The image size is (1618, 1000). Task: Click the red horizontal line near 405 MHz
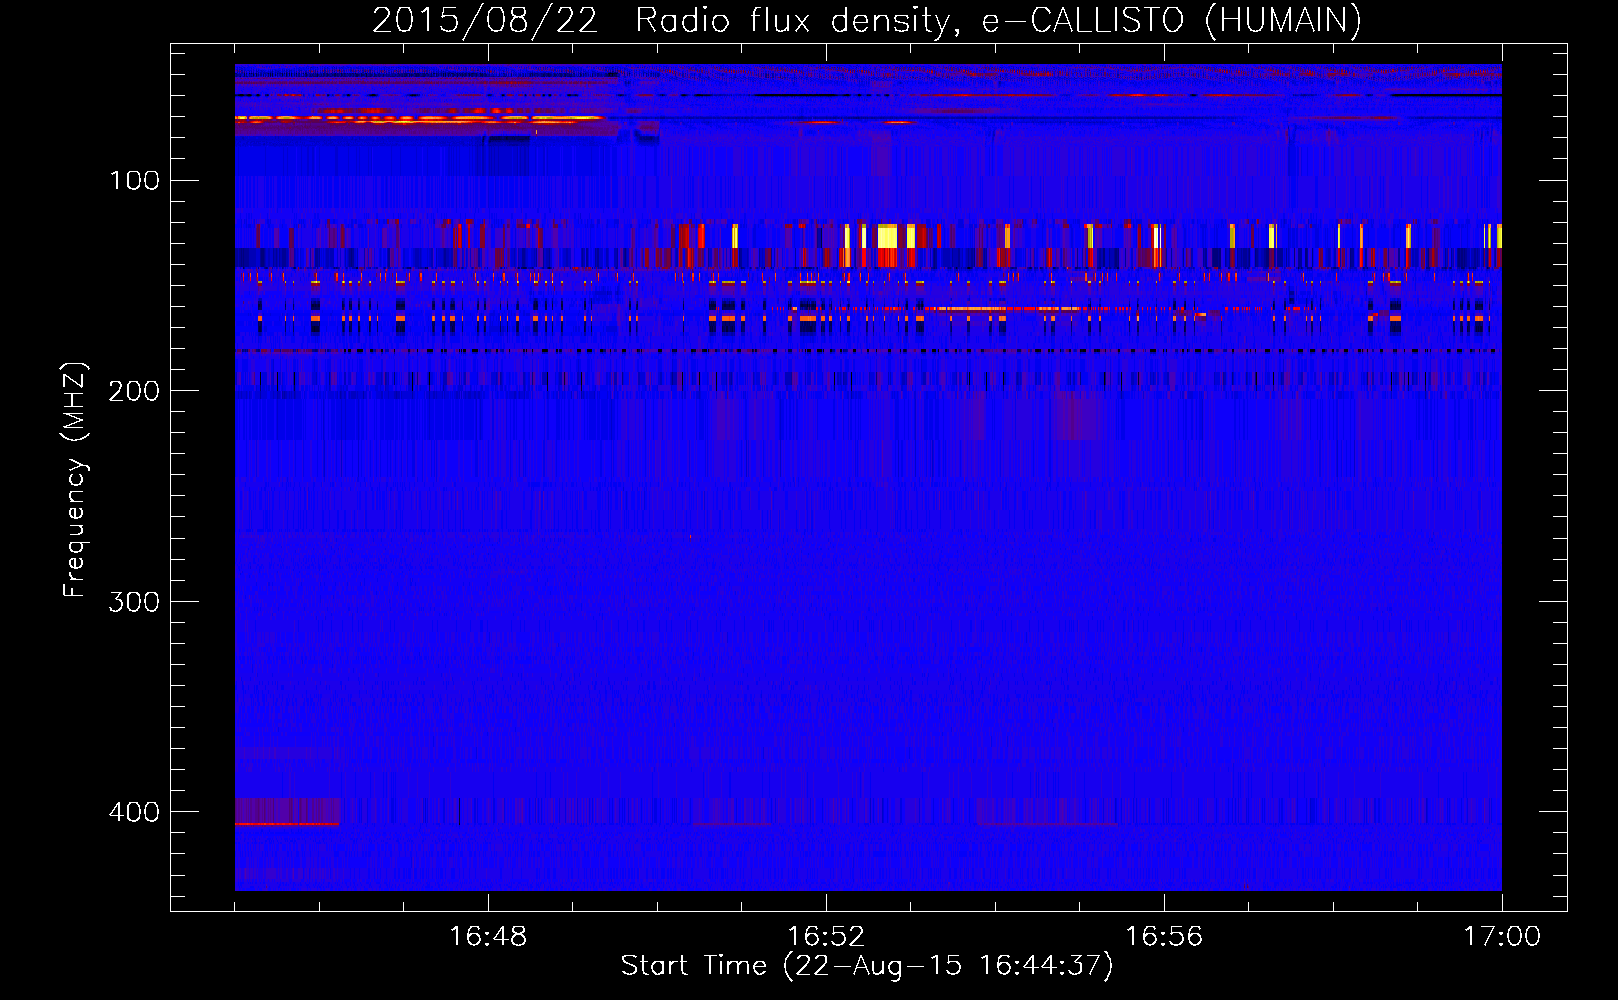coord(287,824)
